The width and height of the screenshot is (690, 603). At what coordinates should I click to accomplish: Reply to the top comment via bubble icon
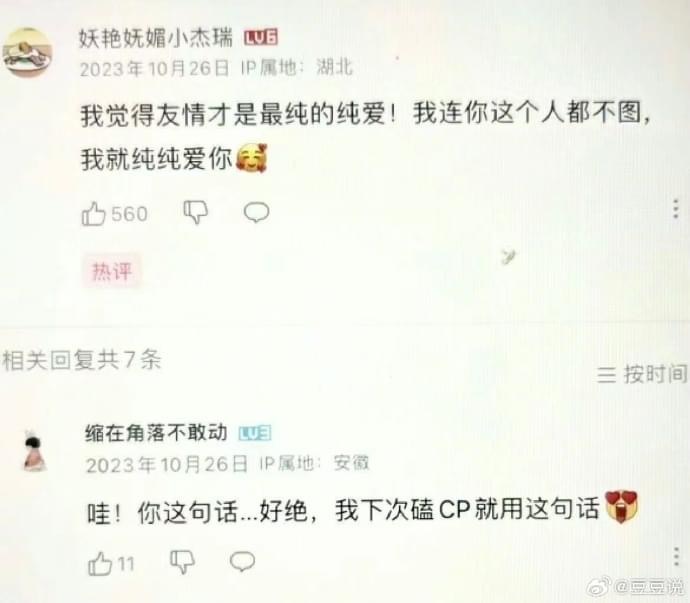257,212
